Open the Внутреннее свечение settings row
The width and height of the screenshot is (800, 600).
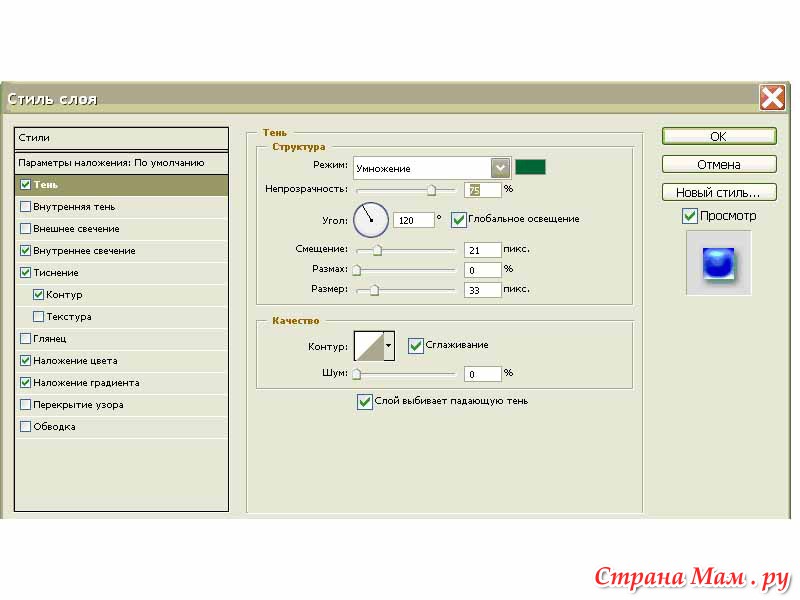click(121, 251)
